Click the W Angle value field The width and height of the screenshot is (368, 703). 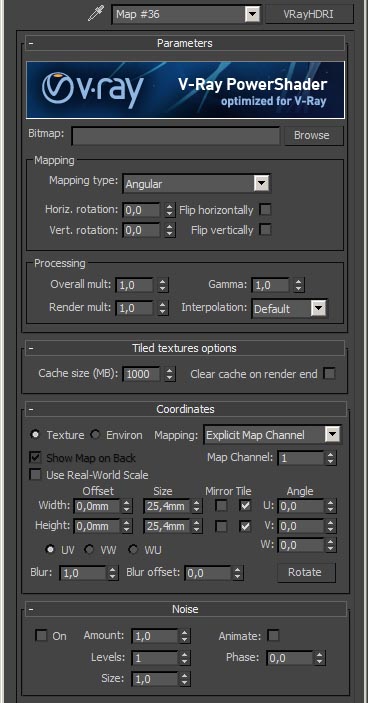point(300,545)
